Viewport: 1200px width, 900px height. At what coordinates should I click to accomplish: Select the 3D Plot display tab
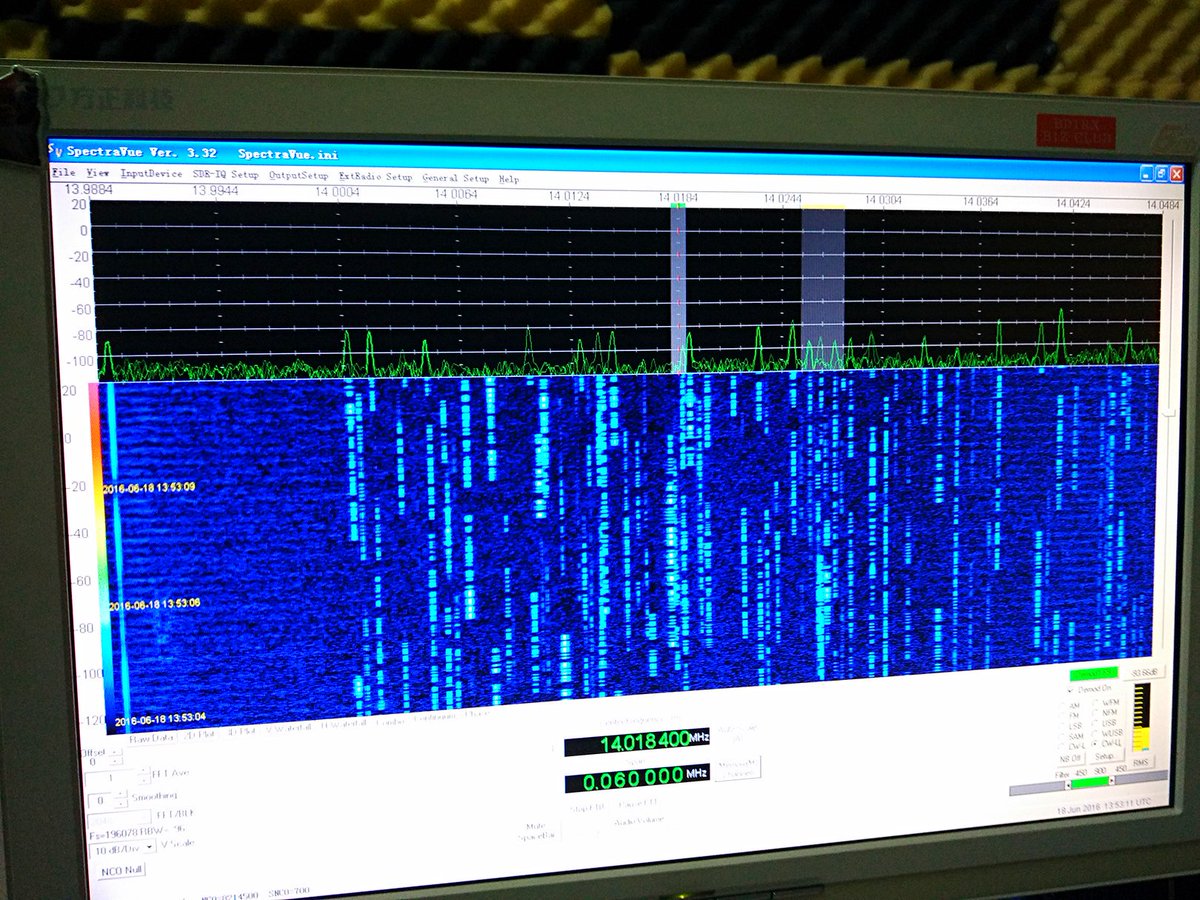(241, 732)
